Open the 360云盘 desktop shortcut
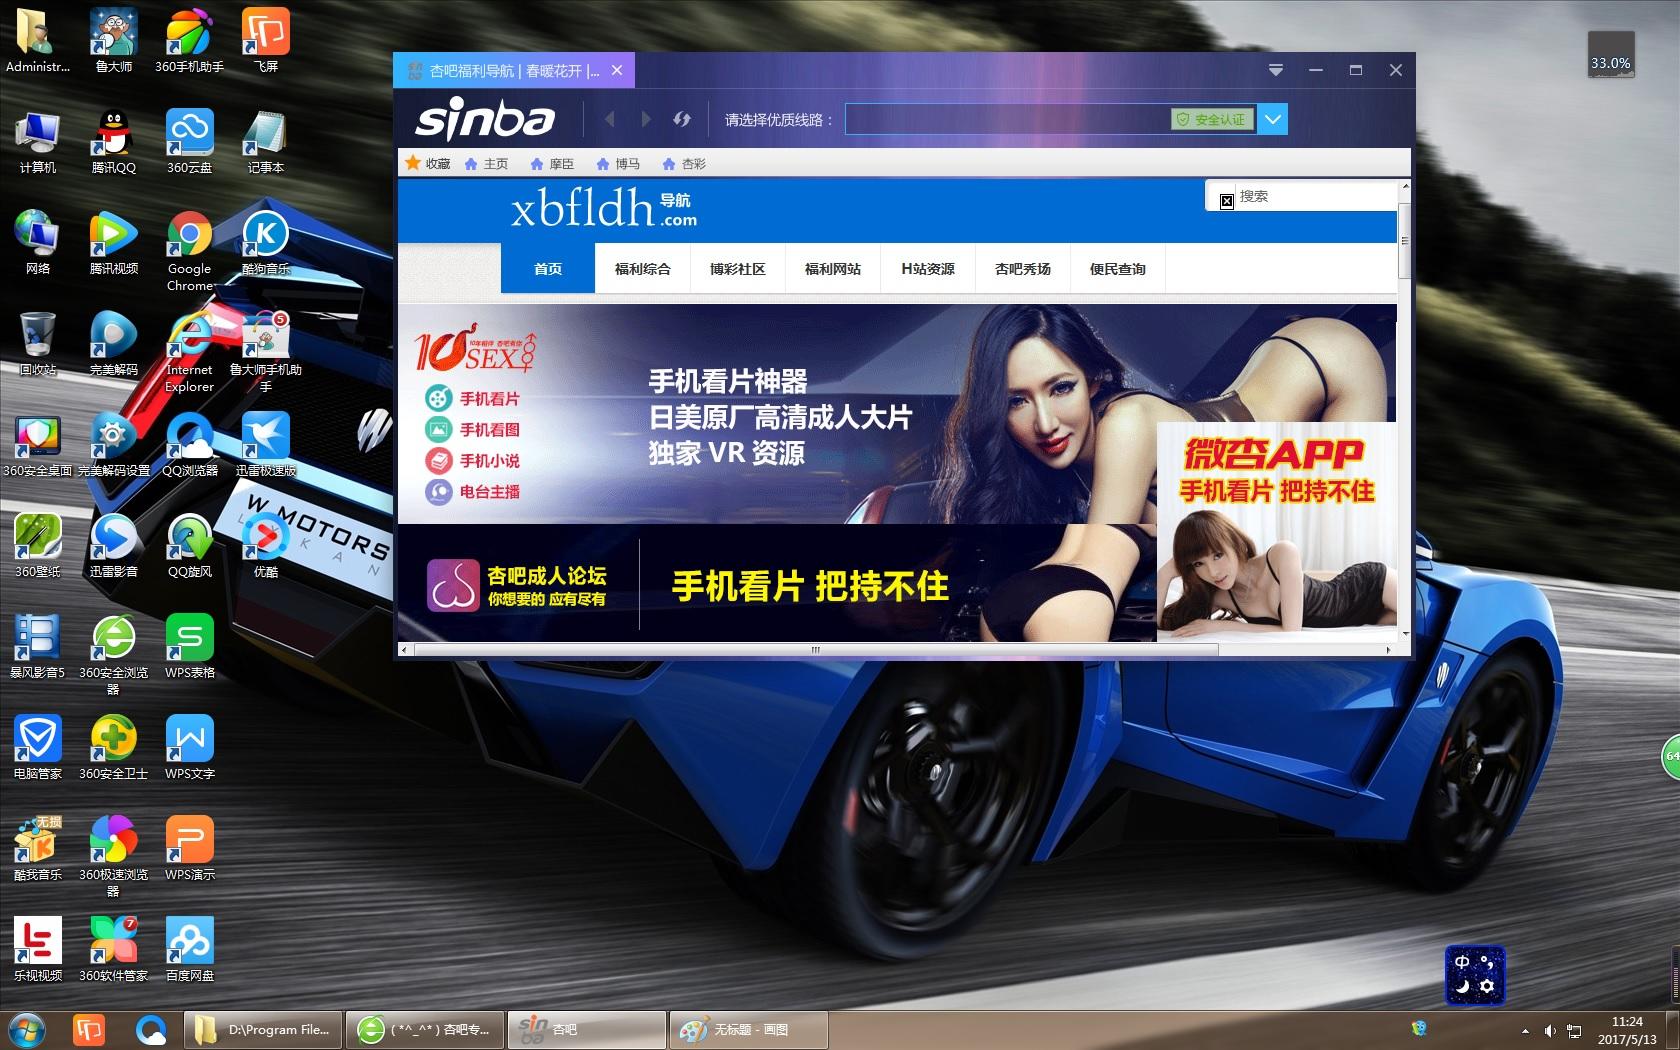This screenshot has height=1050, width=1680. [189, 141]
